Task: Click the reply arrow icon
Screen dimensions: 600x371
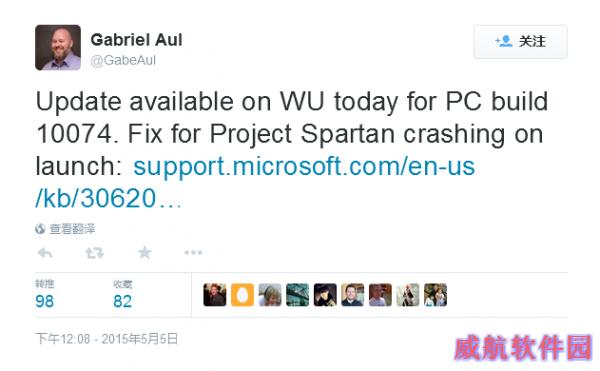Action: click(45, 253)
